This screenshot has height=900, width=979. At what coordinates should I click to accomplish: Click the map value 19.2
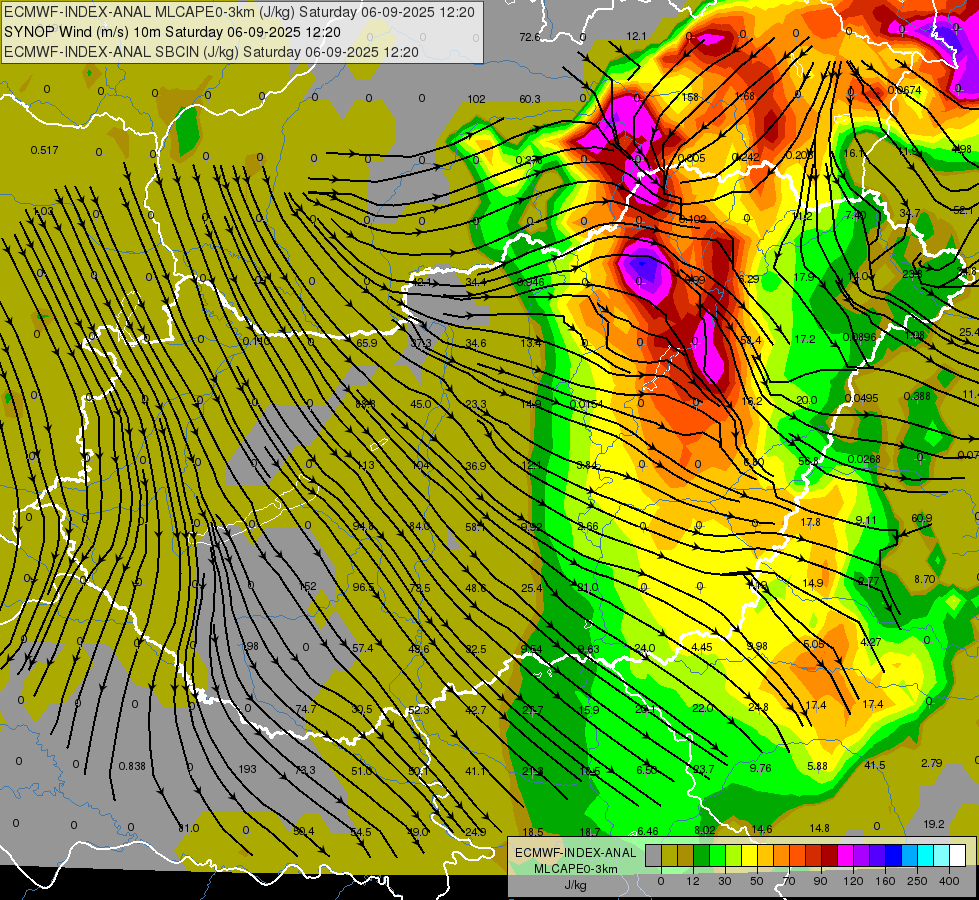[933, 824]
